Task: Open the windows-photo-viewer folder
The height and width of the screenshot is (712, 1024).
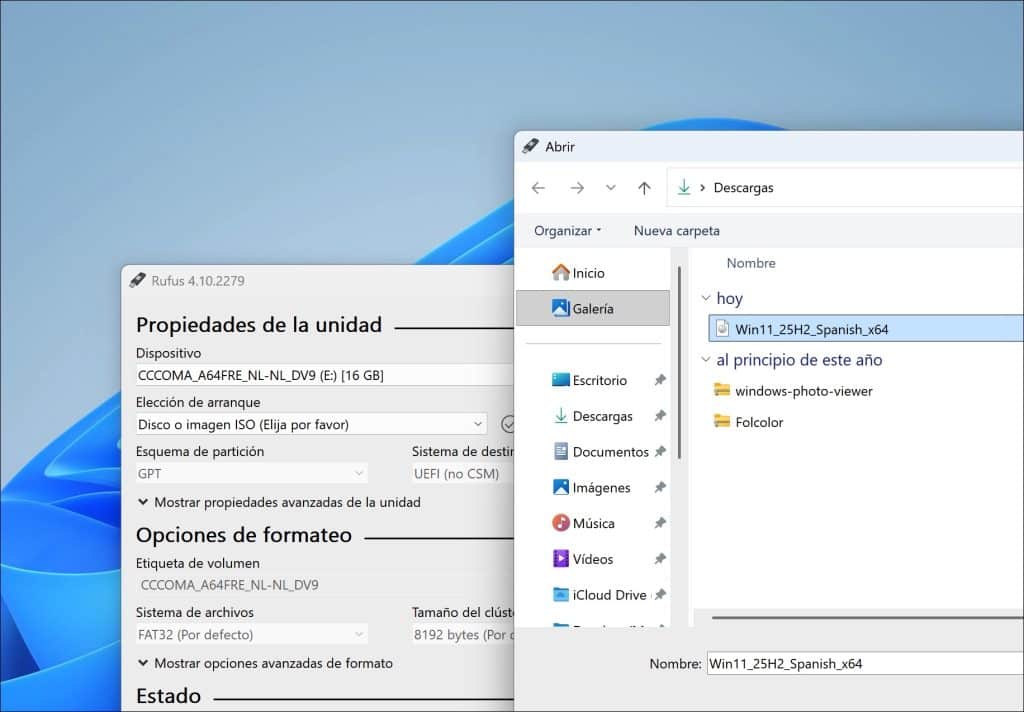Action: 803,391
